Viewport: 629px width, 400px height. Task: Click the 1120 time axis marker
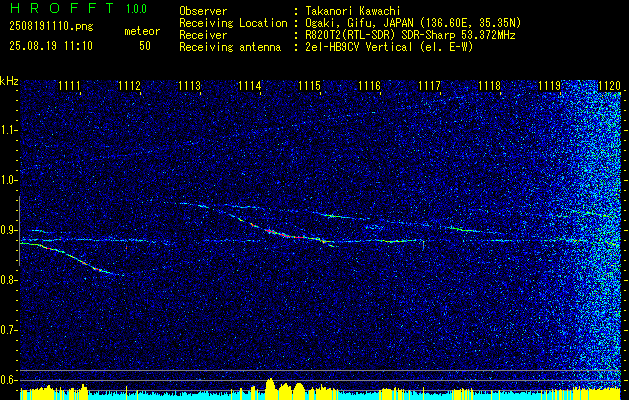[x=609, y=85]
